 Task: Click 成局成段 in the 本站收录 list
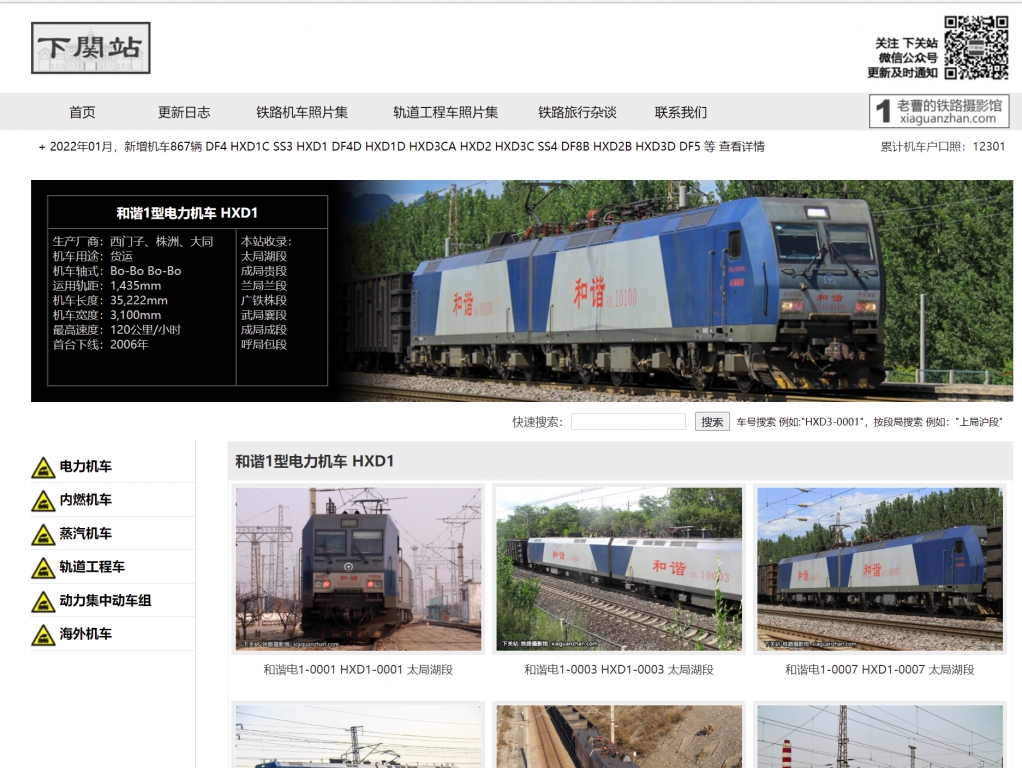click(264, 330)
